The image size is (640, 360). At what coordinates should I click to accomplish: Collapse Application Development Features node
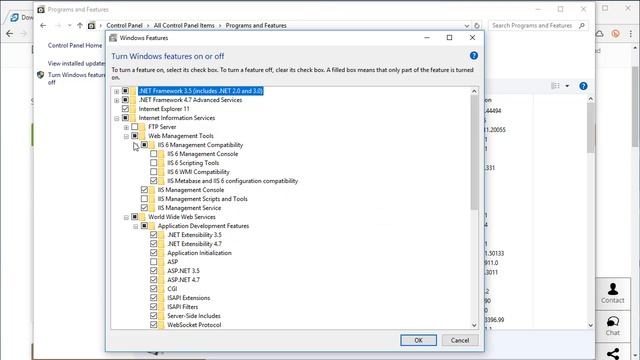[136, 226]
